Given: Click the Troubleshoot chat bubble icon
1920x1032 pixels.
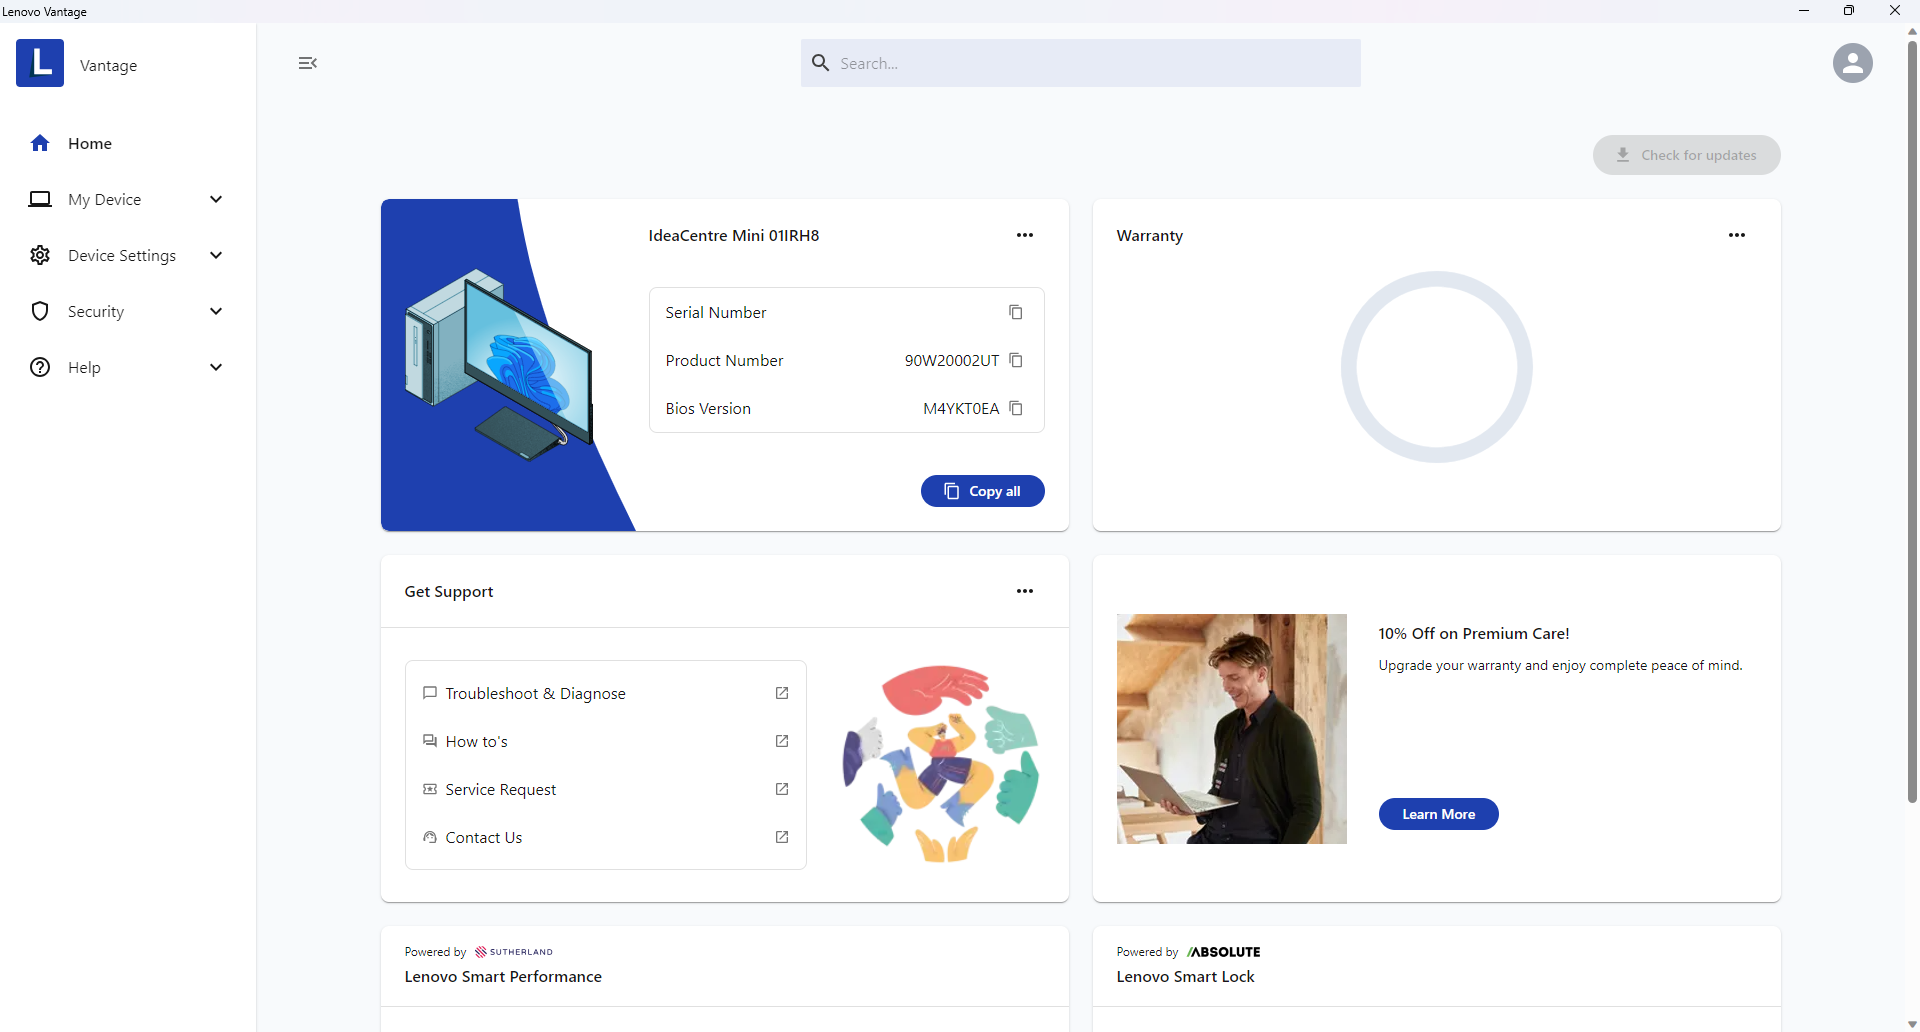Looking at the screenshot, I should click(430, 693).
